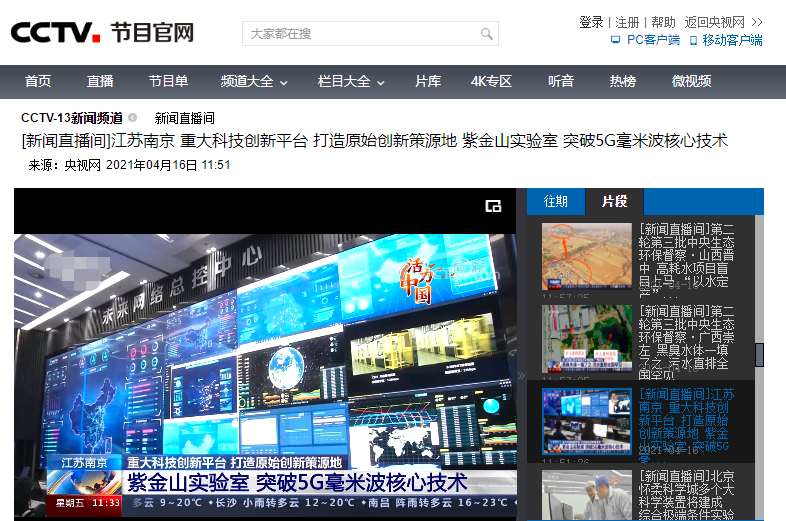Collapse sidebar with the » arrow

point(521,376)
